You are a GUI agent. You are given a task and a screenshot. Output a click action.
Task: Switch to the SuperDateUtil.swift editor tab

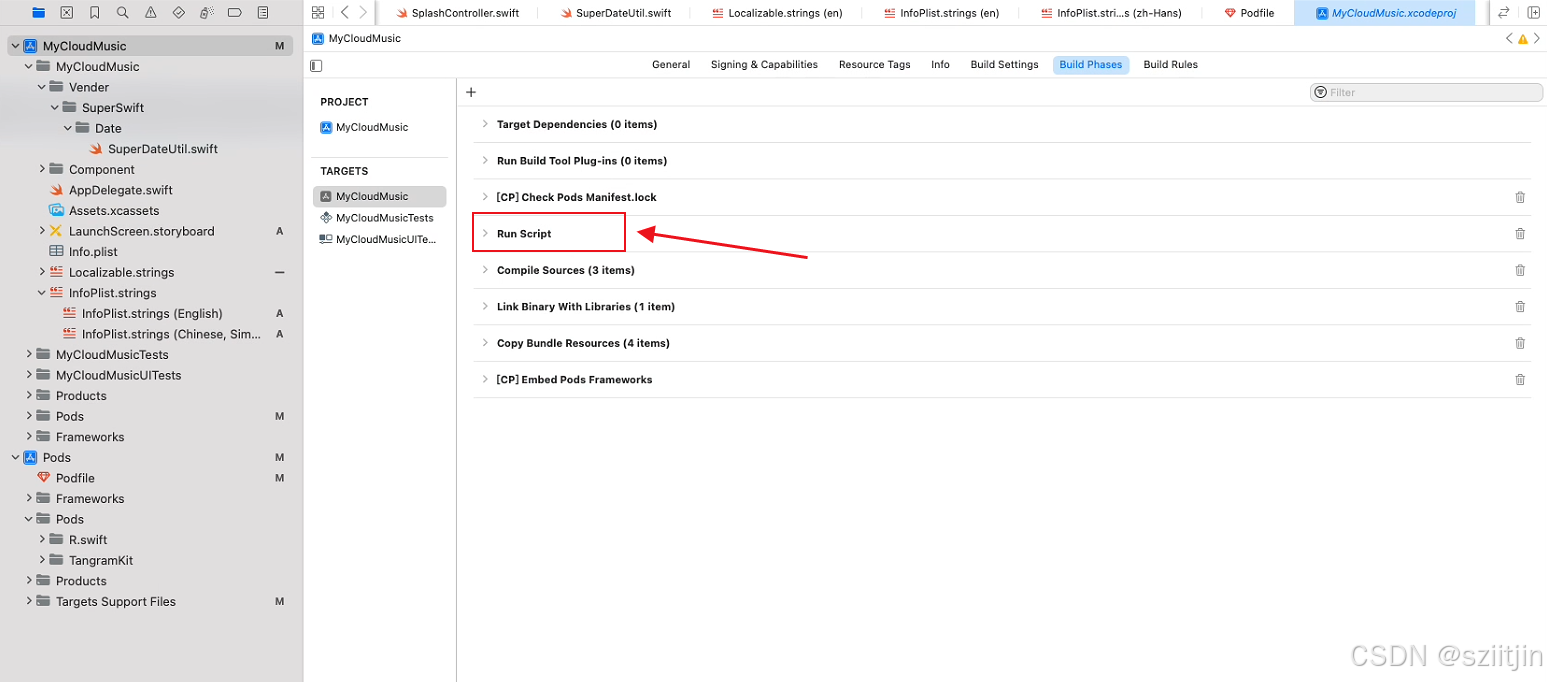614,13
